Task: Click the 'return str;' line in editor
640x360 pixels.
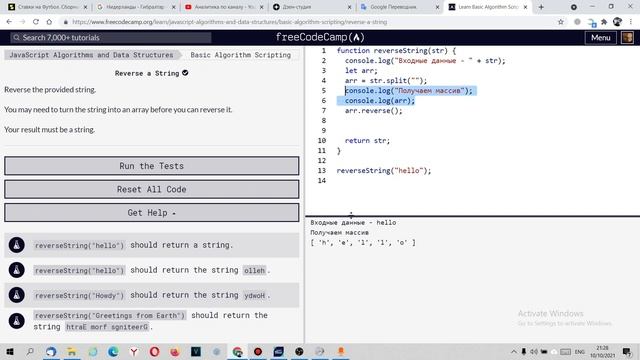Action: [x=367, y=140]
